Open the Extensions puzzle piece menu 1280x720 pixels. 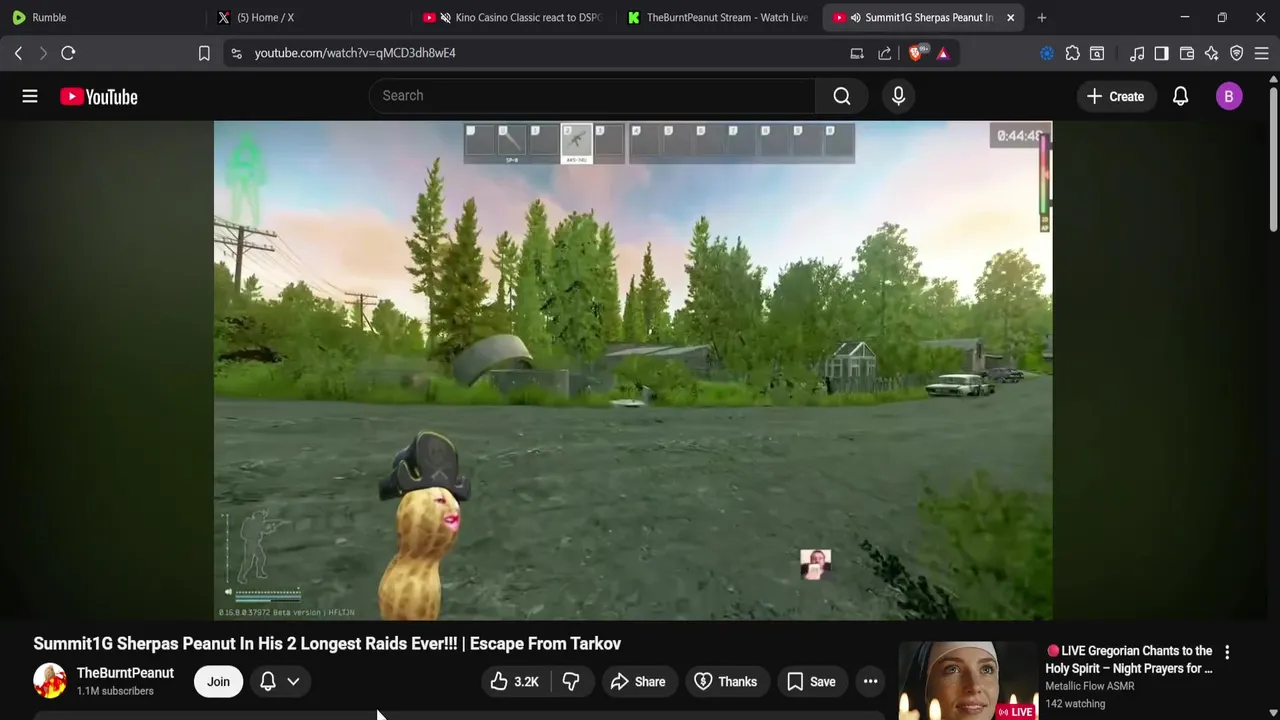(x=1073, y=53)
